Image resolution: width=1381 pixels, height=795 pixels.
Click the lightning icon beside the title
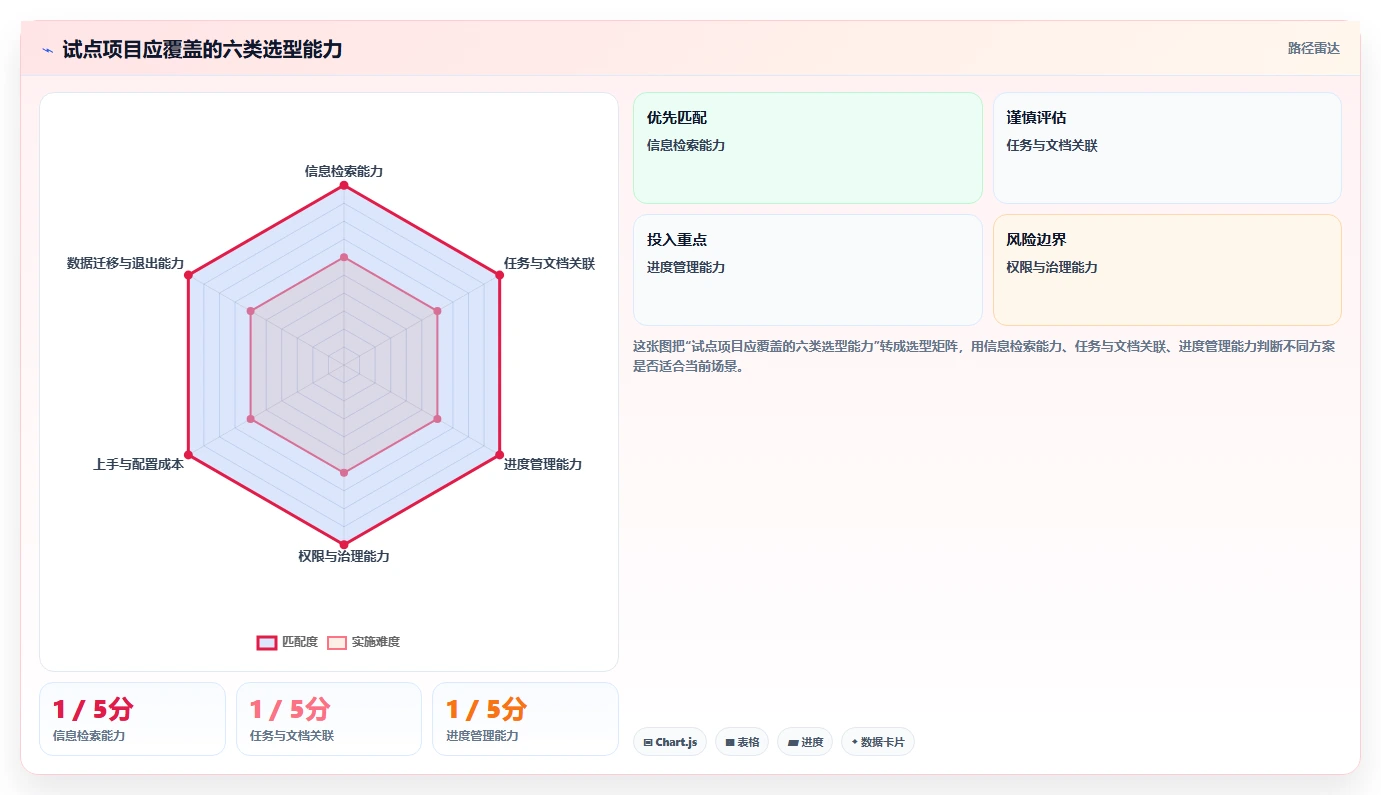48,50
